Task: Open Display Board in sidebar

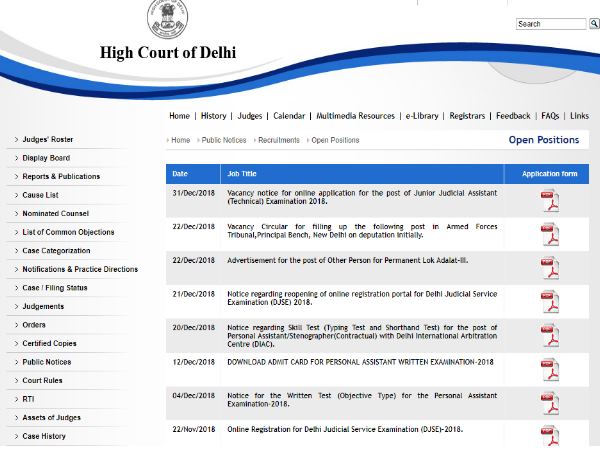Action: click(x=46, y=158)
